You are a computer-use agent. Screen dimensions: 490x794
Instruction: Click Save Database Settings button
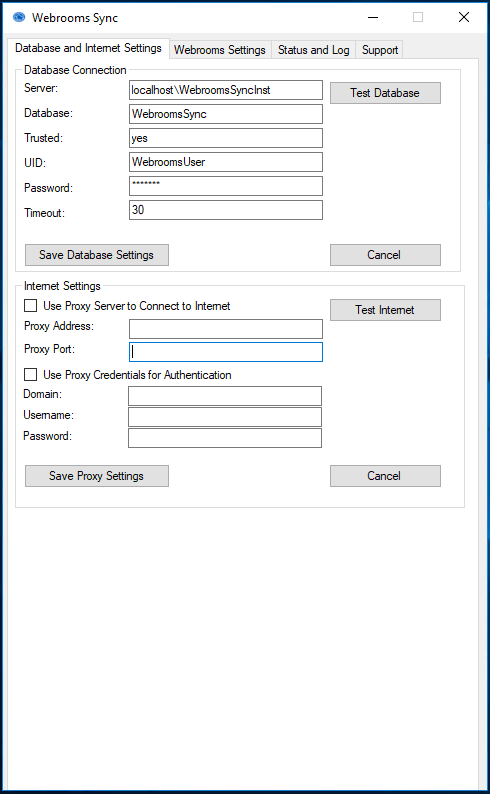click(97, 255)
